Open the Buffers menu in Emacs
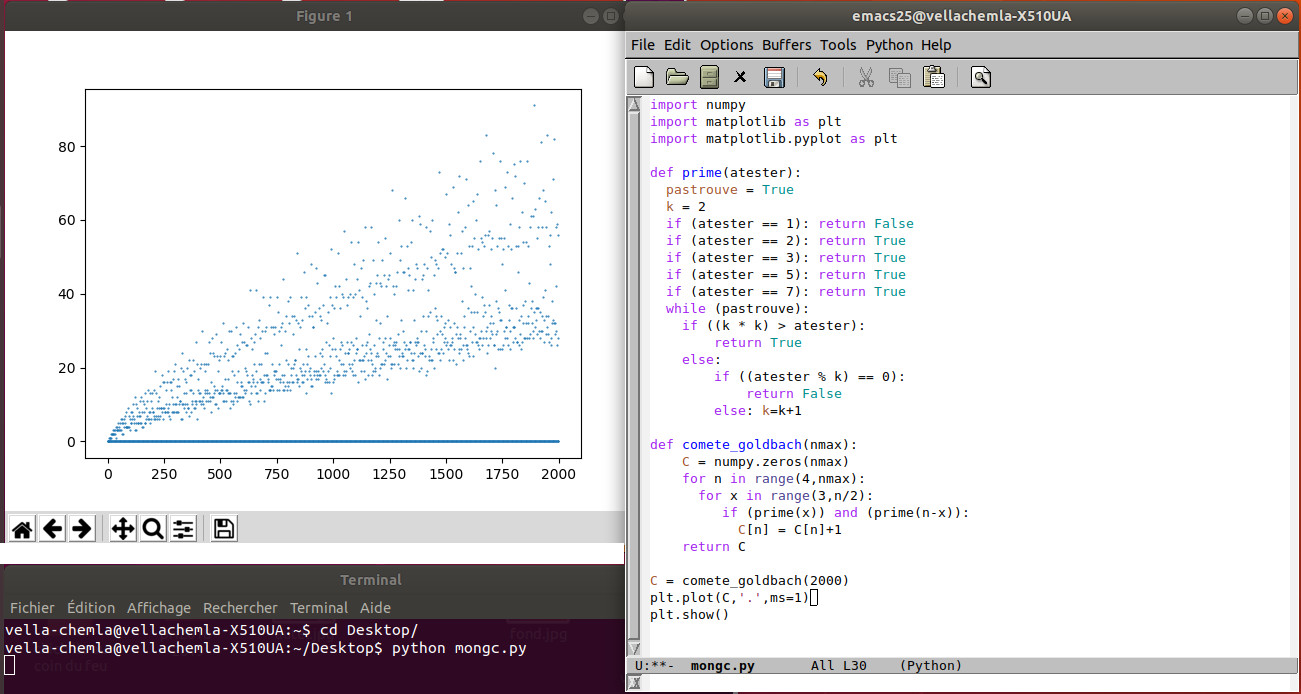1301x694 pixels. [786, 45]
